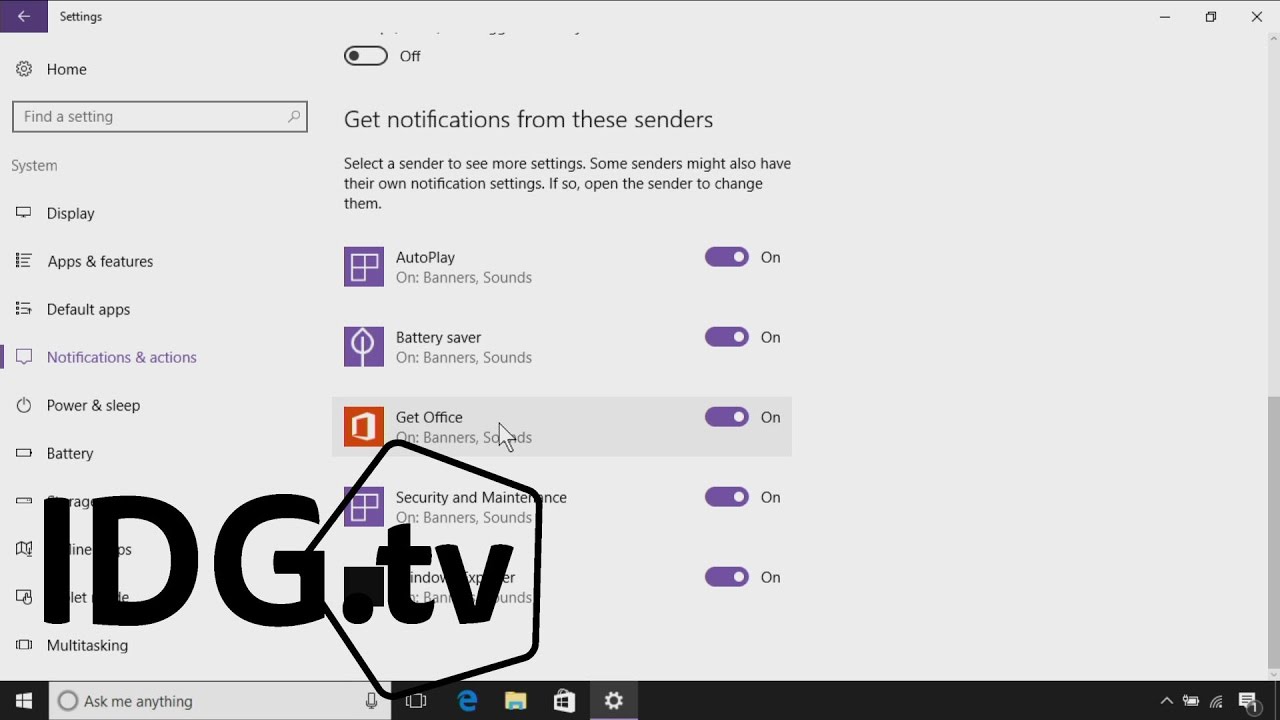The width and height of the screenshot is (1280, 720).
Task: Open the Battery settings page
Action: pyautogui.click(x=70, y=453)
